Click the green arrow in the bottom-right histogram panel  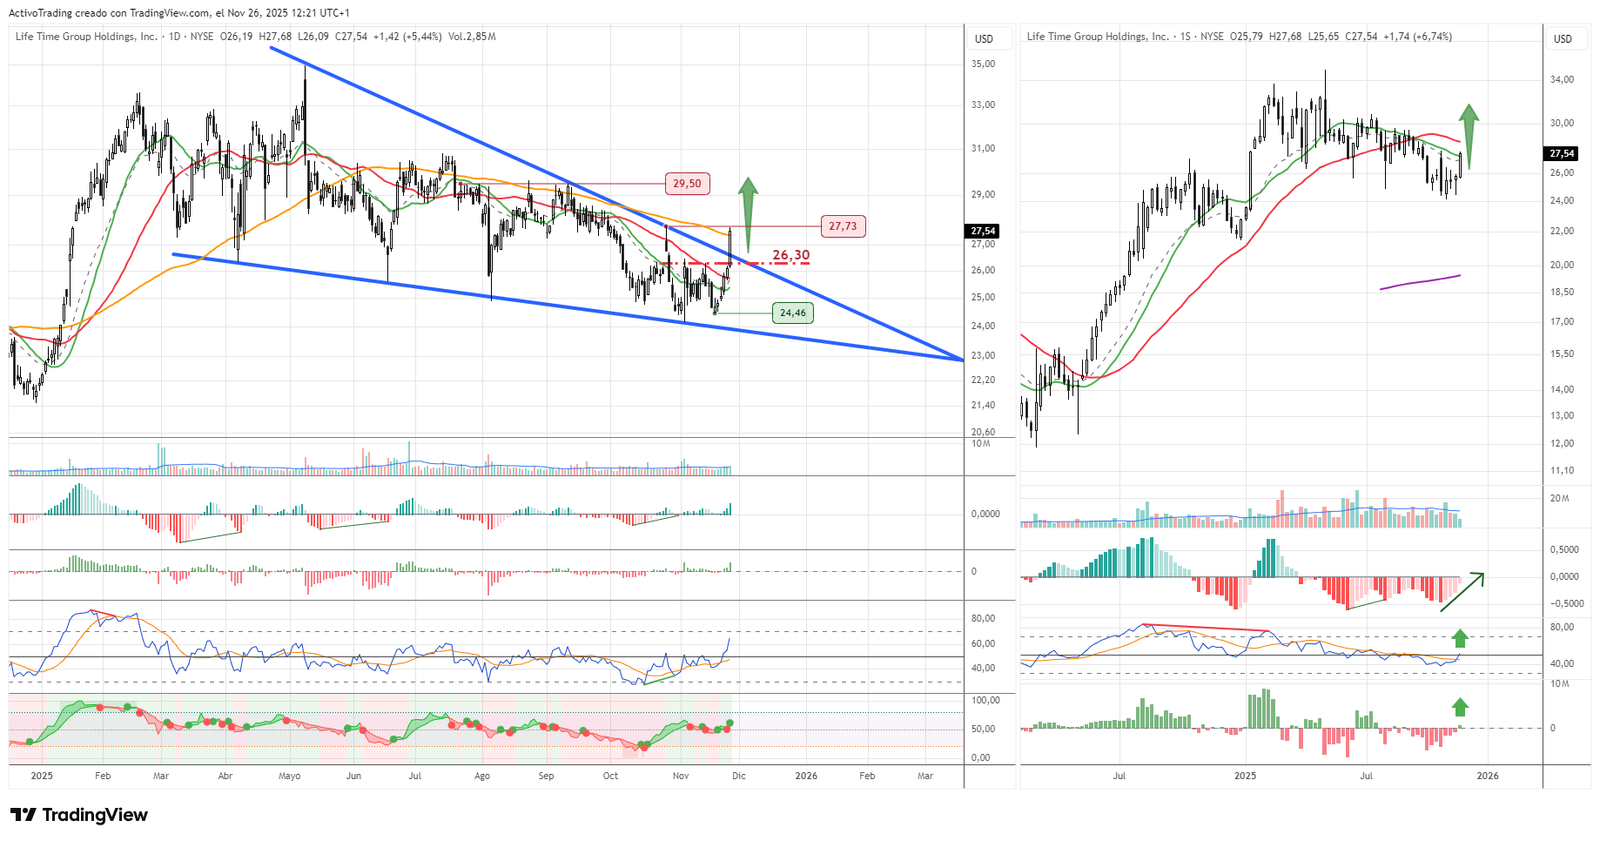point(1460,707)
